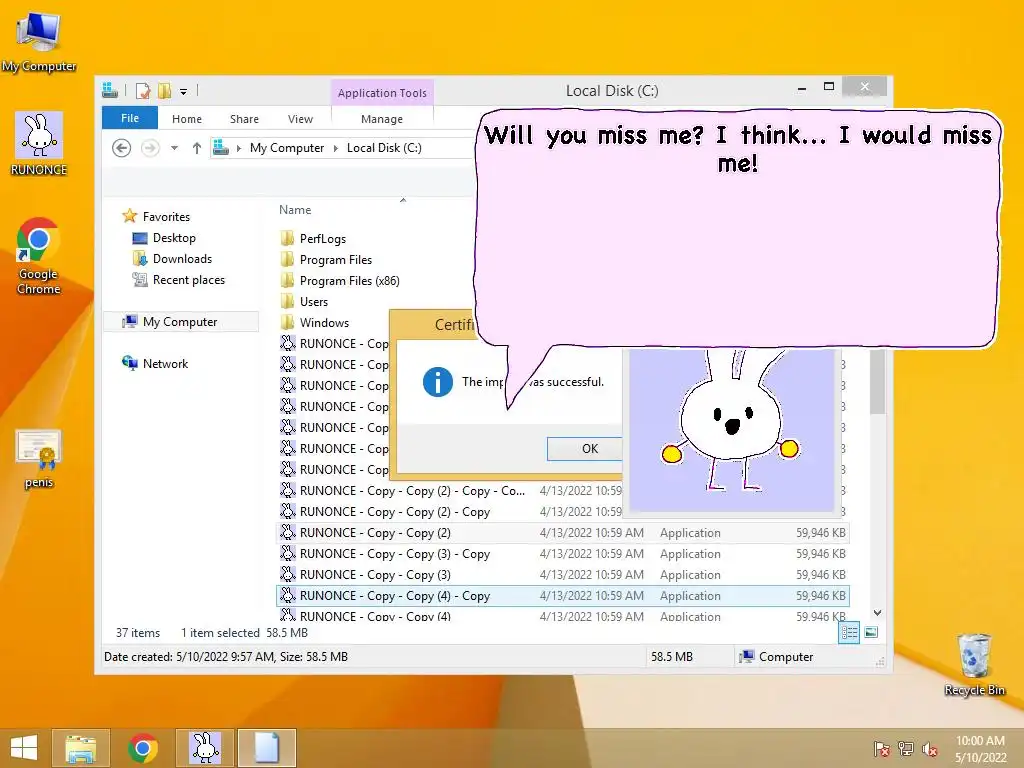Open recent locations dropdown arrow
The width and height of the screenshot is (1024, 768).
(x=174, y=148)
